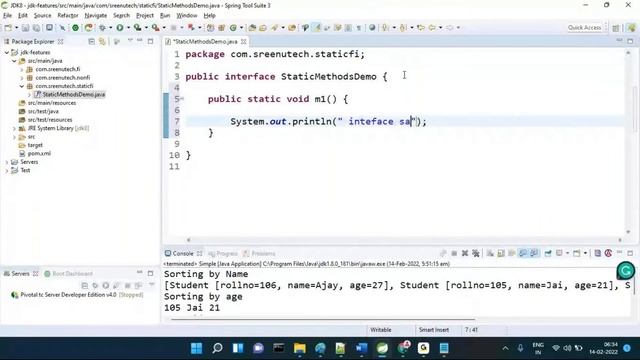Click the Last Edit Location arrow icon
This screenshot has height=360, width=640.
tap(420, 28)
